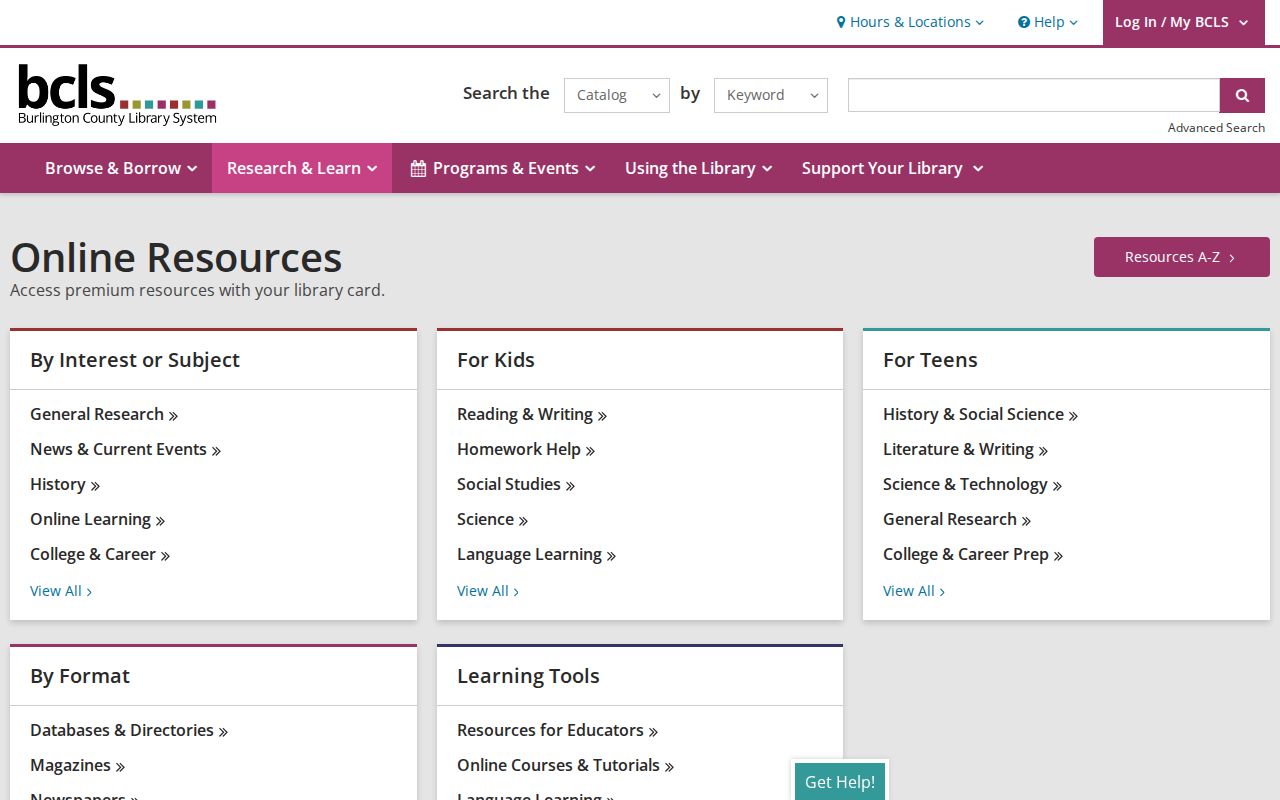The height and width of the screenshot is (800, 1280).
Task: Open the Online Learning resources link
Action: (x=98, y=519)
